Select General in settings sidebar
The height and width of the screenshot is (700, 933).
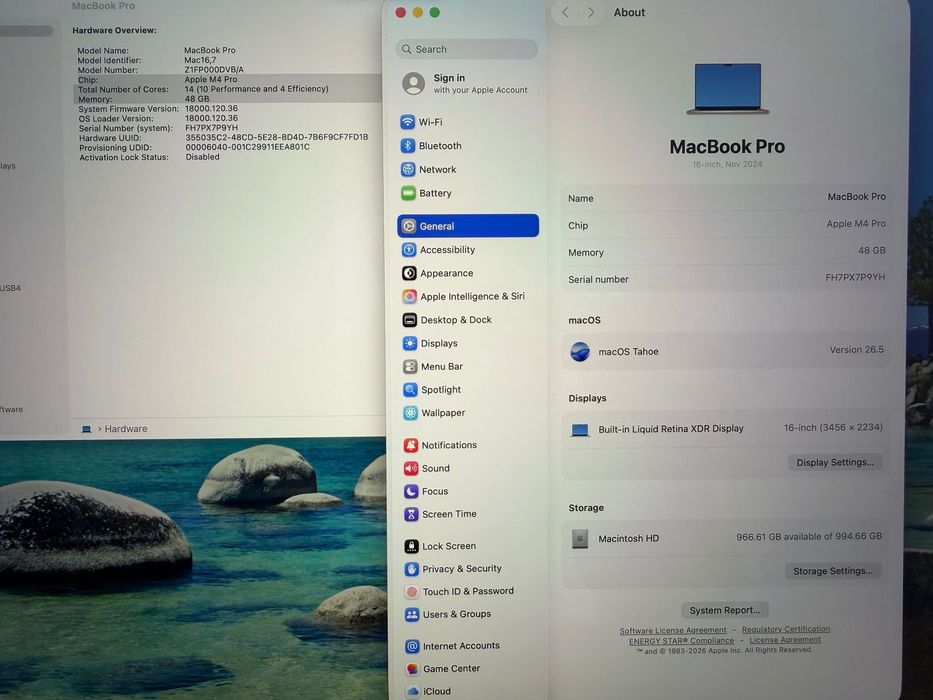click(x=468, y=226)
